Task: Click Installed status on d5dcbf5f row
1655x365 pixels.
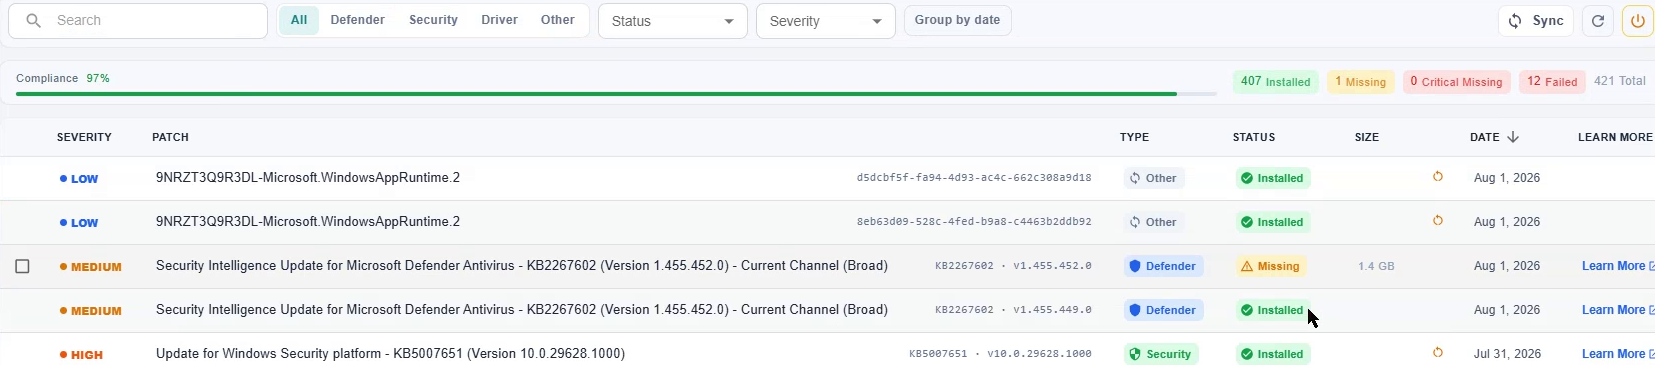Action: click(1273, 178)
